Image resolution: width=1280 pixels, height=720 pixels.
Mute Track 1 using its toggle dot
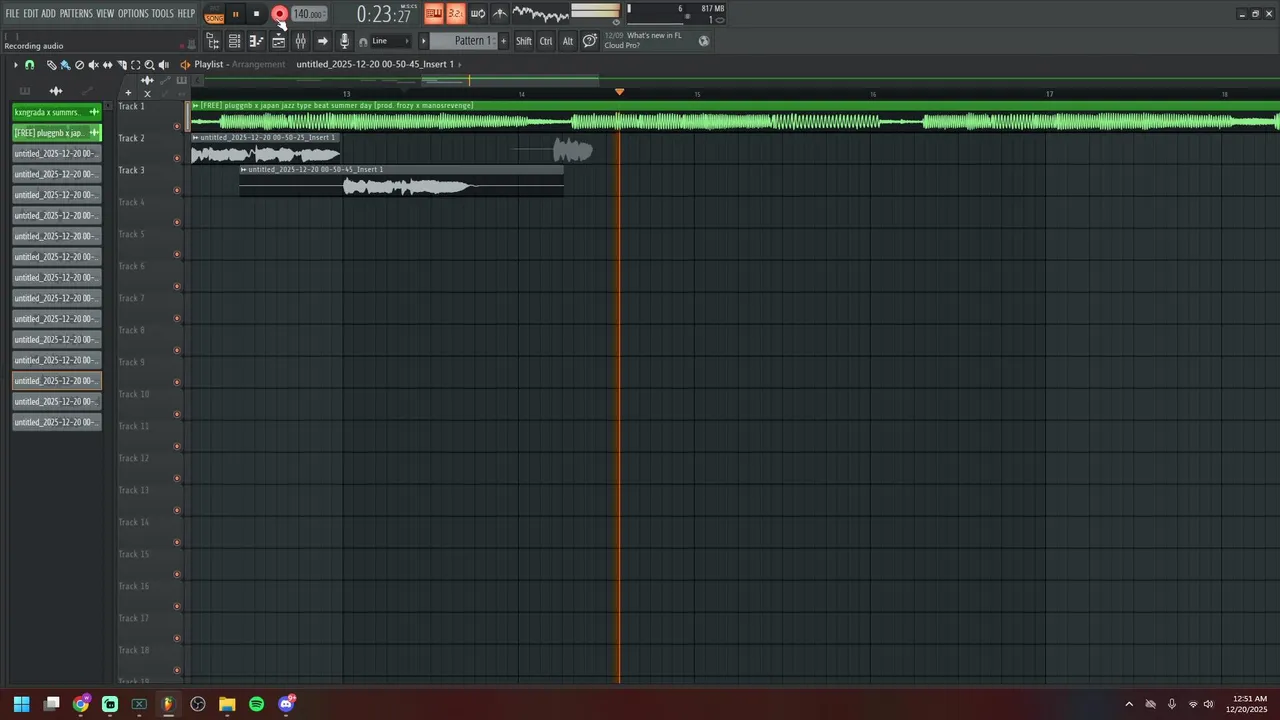tap(177, 126)
